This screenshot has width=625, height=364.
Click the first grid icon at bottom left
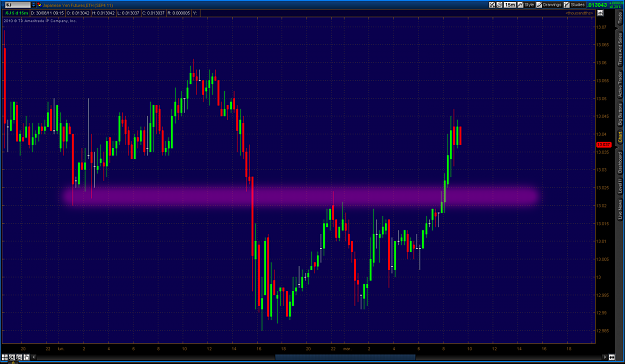tap(5, 357)
